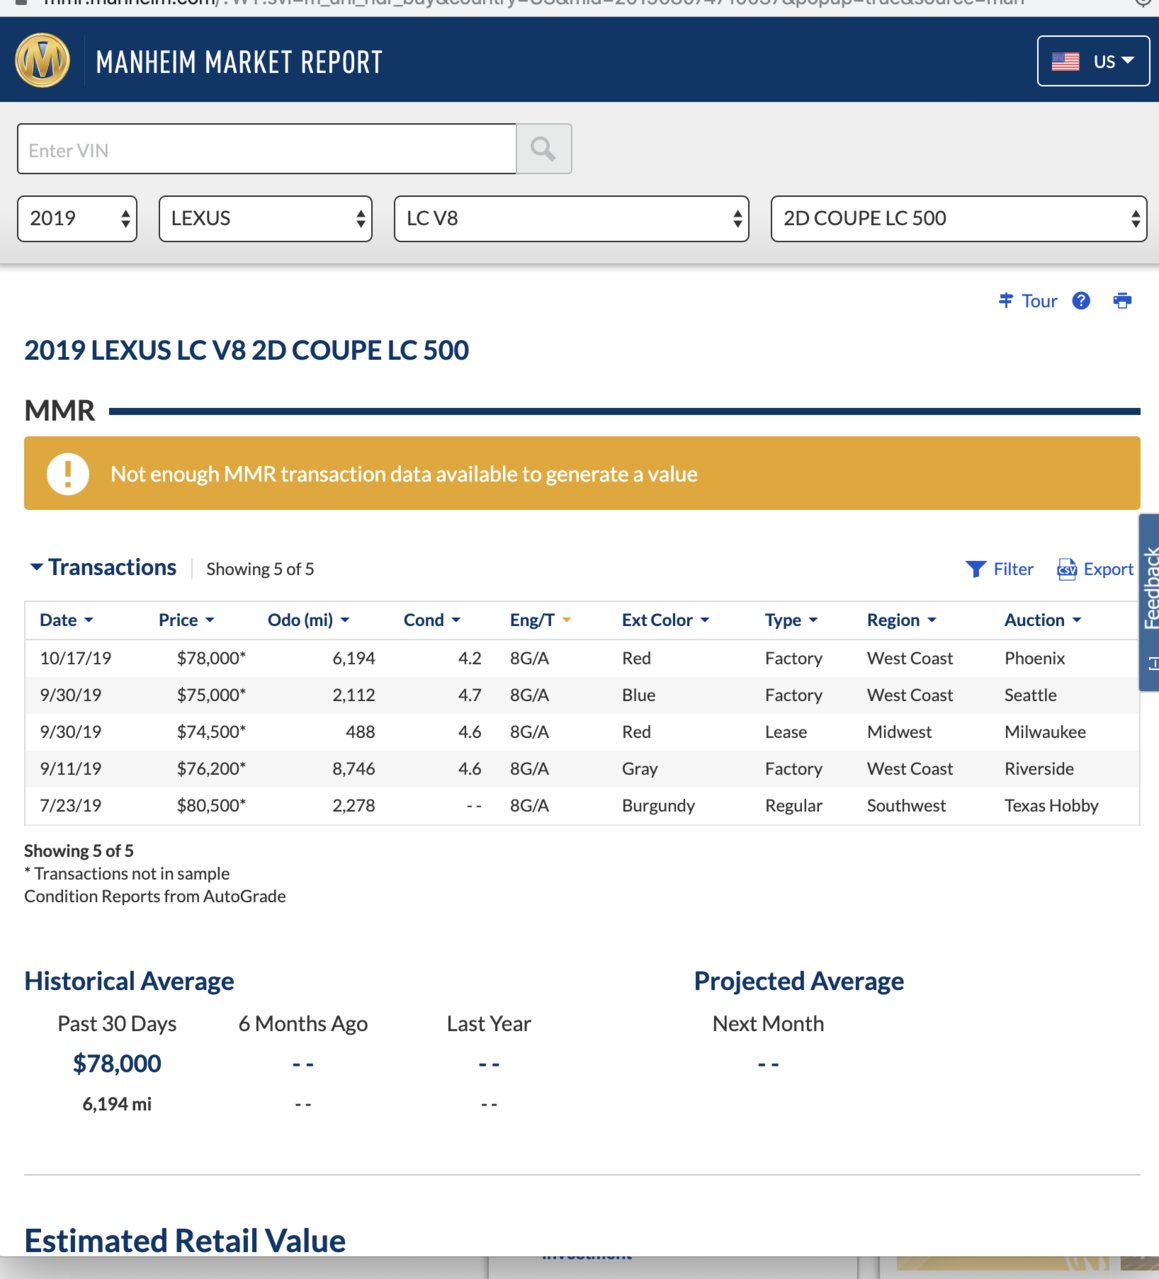Sort by Cond column

pos(432,620)
